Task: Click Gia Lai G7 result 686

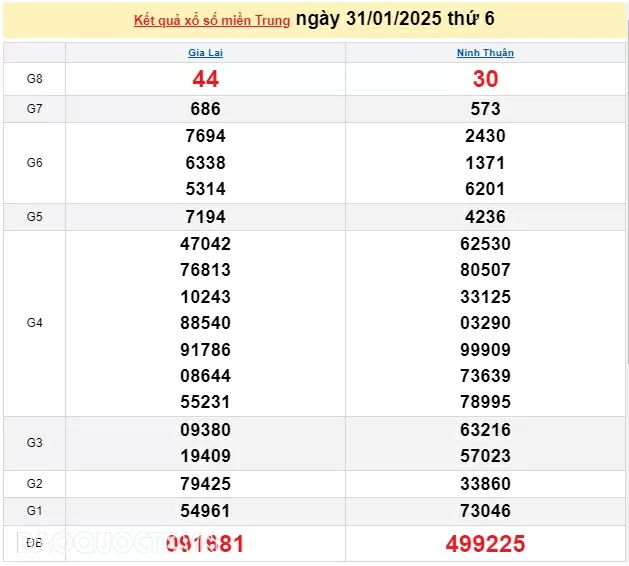Action: [205, 109]
